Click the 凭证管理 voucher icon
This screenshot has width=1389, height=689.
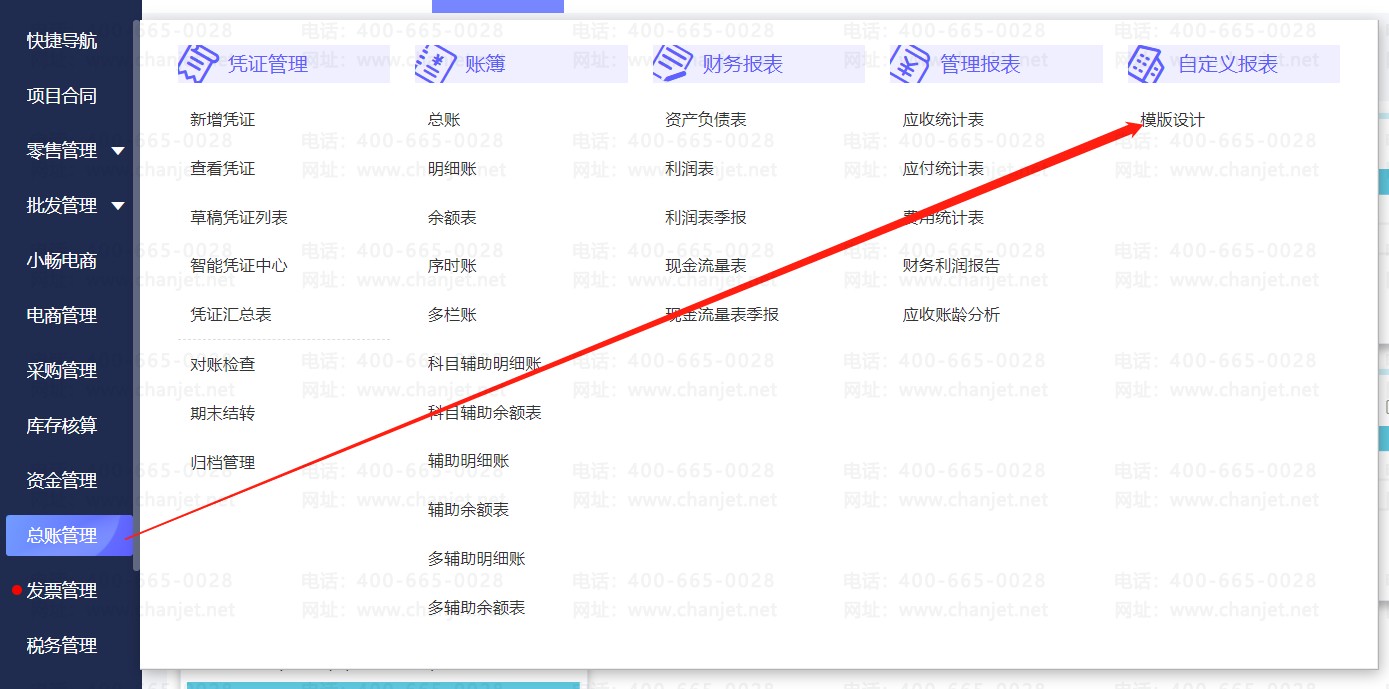pos(198,64)
